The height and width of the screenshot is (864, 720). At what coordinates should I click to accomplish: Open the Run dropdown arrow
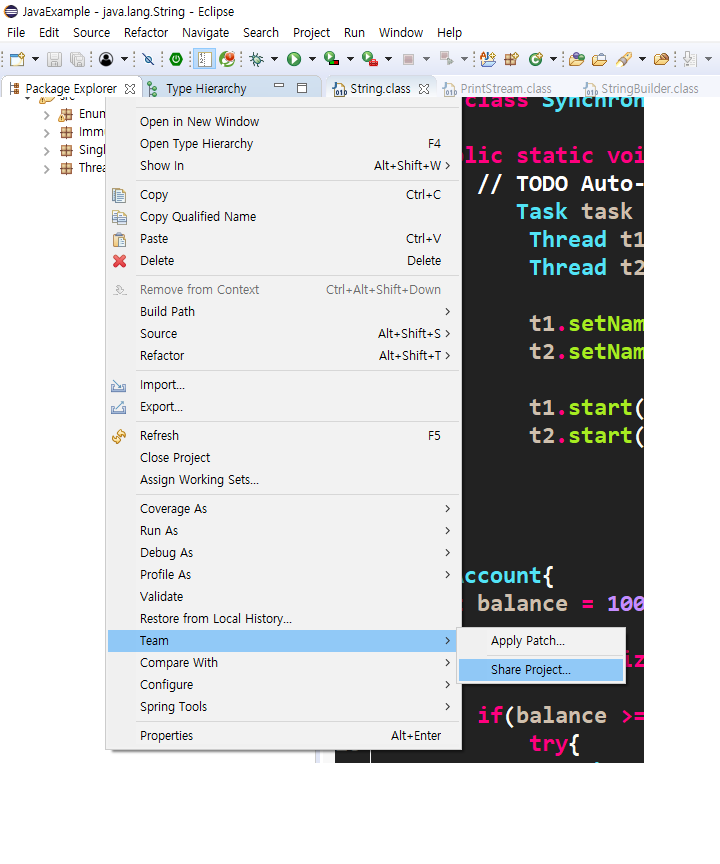tap(312, 59)
